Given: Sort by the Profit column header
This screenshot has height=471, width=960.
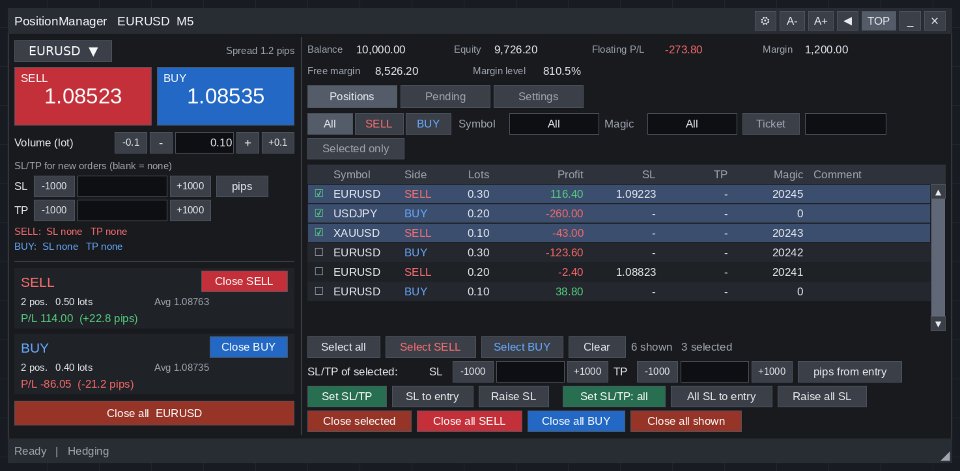Looking at the screenshot, I should [x=570, y=175].
